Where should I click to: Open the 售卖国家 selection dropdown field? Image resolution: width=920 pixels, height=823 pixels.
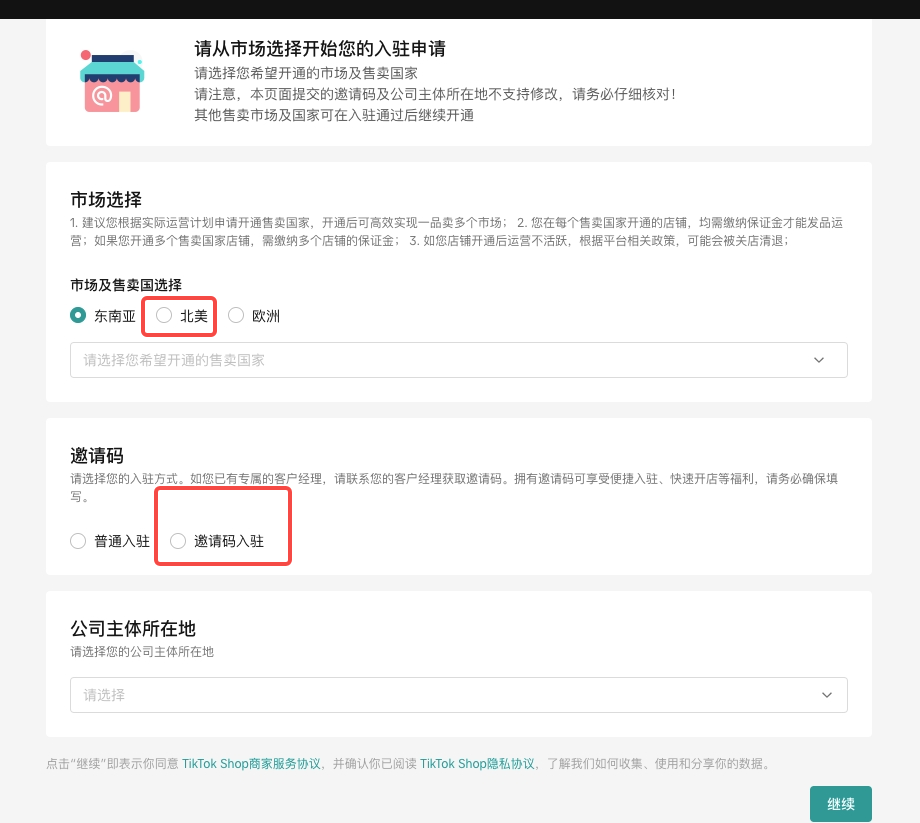click(440, 360)
